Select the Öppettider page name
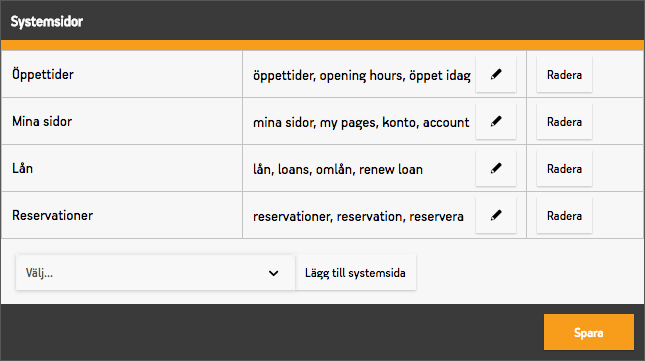Viewport: 645px width, 361px height. click(x=43, y=74)
